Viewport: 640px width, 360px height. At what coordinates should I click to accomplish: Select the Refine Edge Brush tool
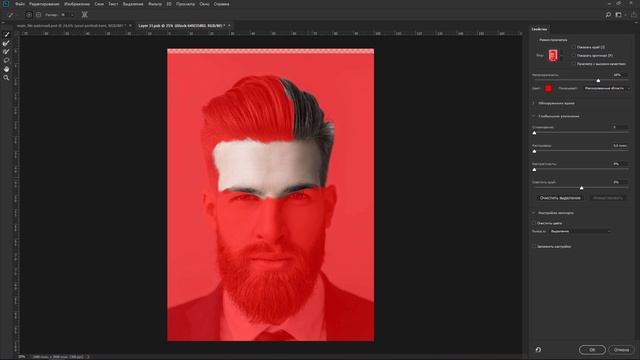pyautogui.click(x=7, y=43)
